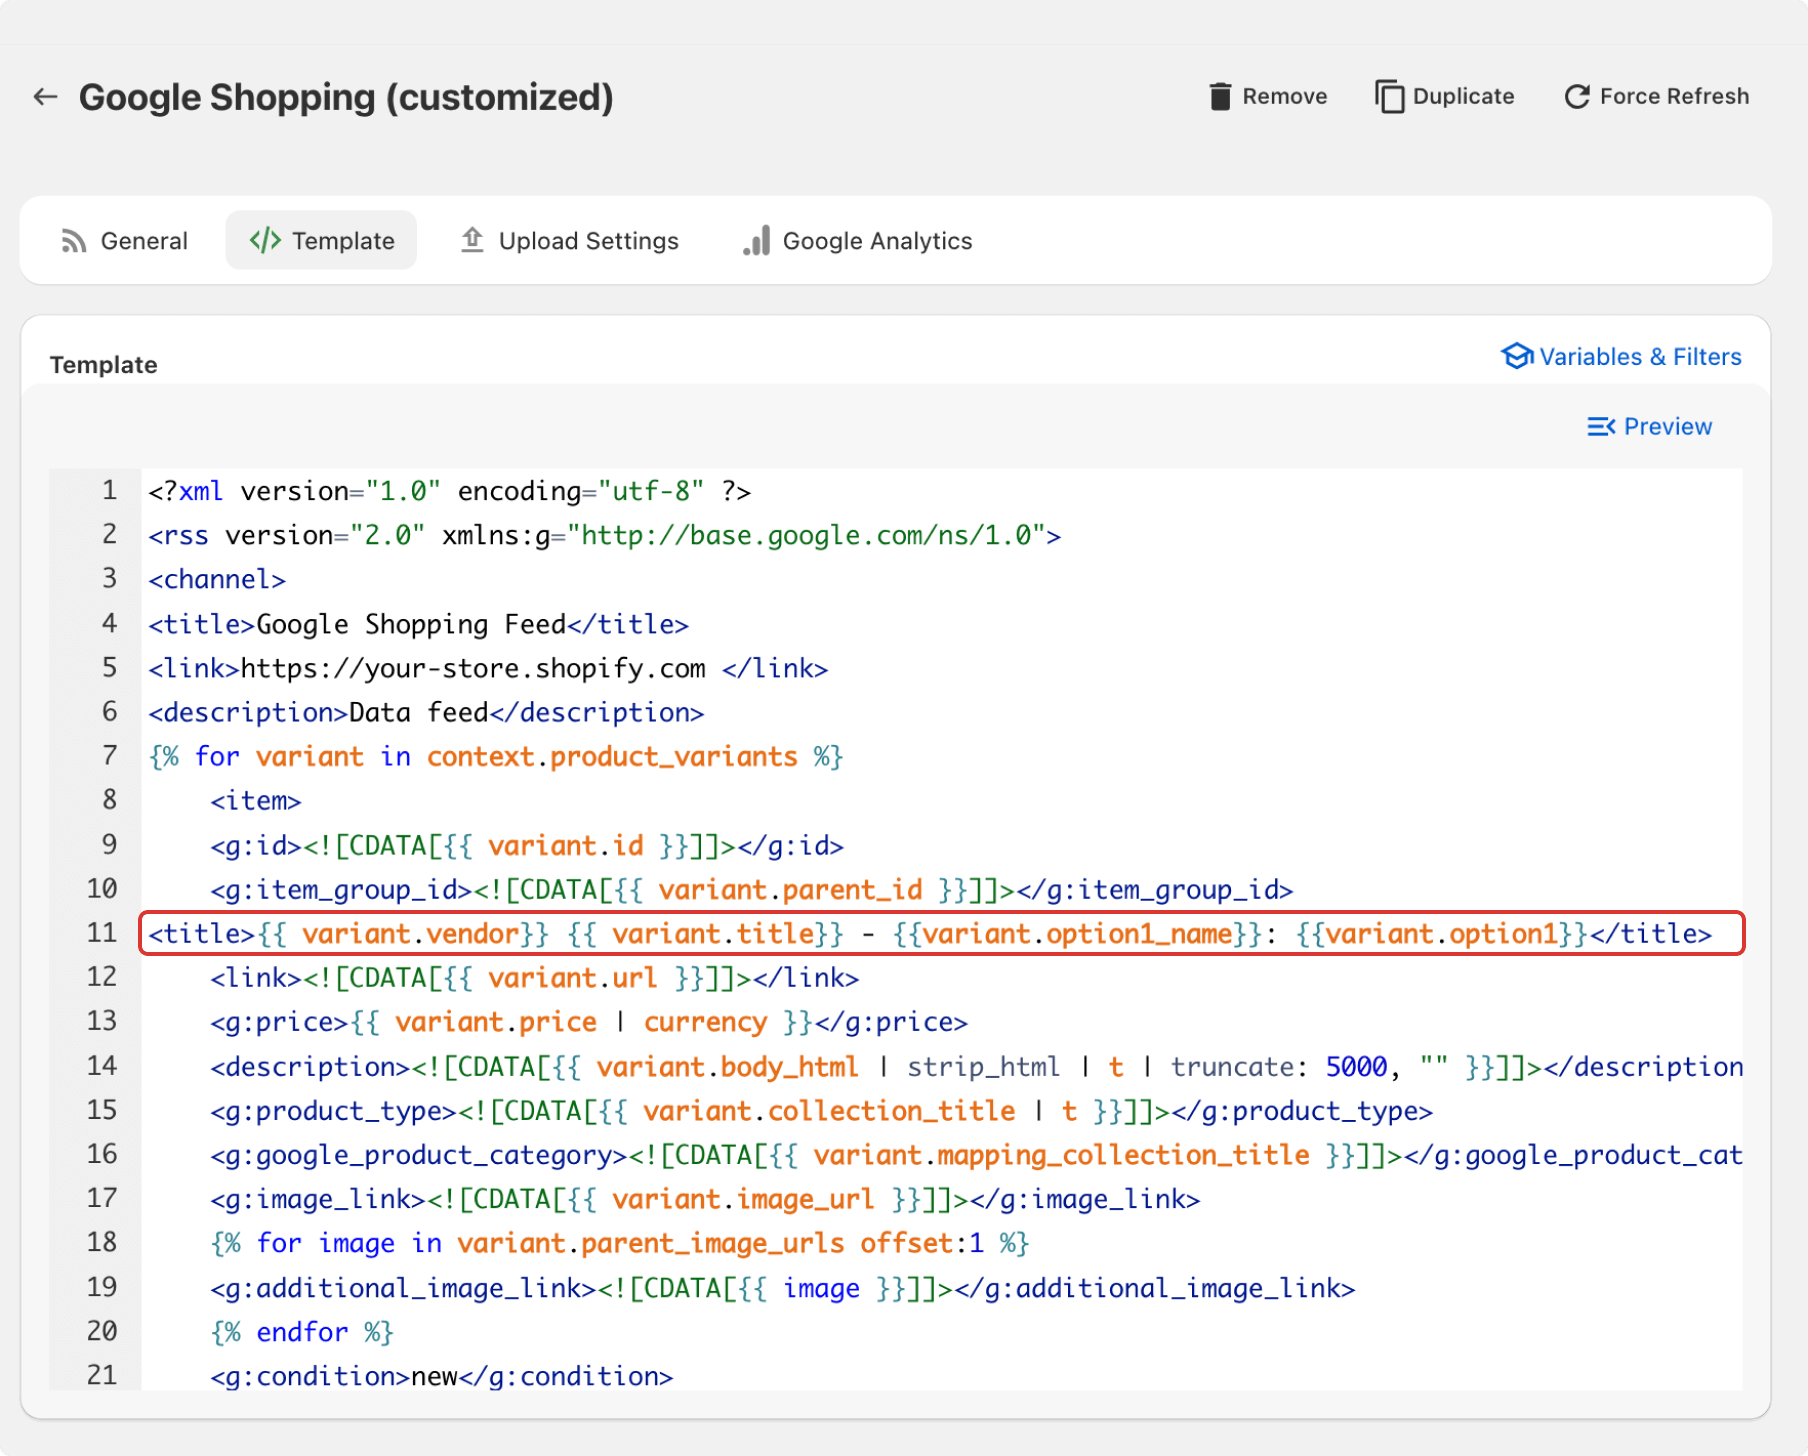This screenshot has height=1456, width=1808.
Task: Go back using the left arrow icon
Action: click(45, 97)
